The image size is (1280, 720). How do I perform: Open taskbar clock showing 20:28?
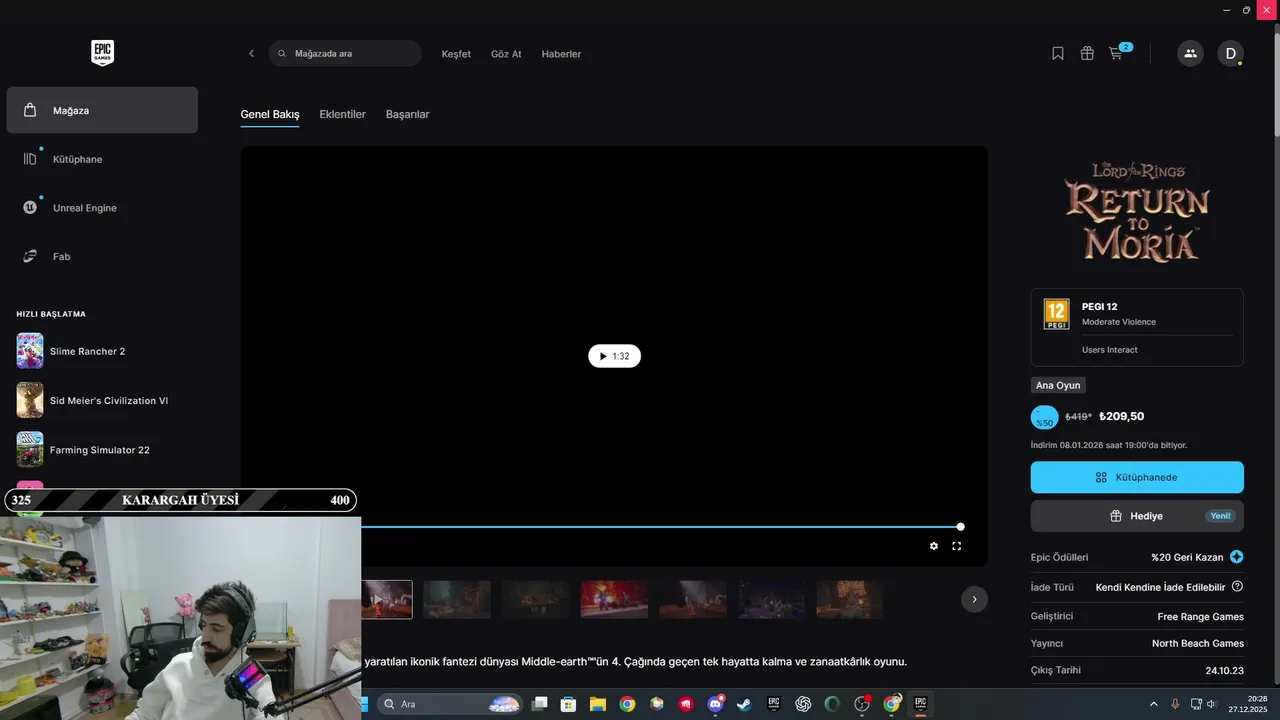click(1249, 704)
